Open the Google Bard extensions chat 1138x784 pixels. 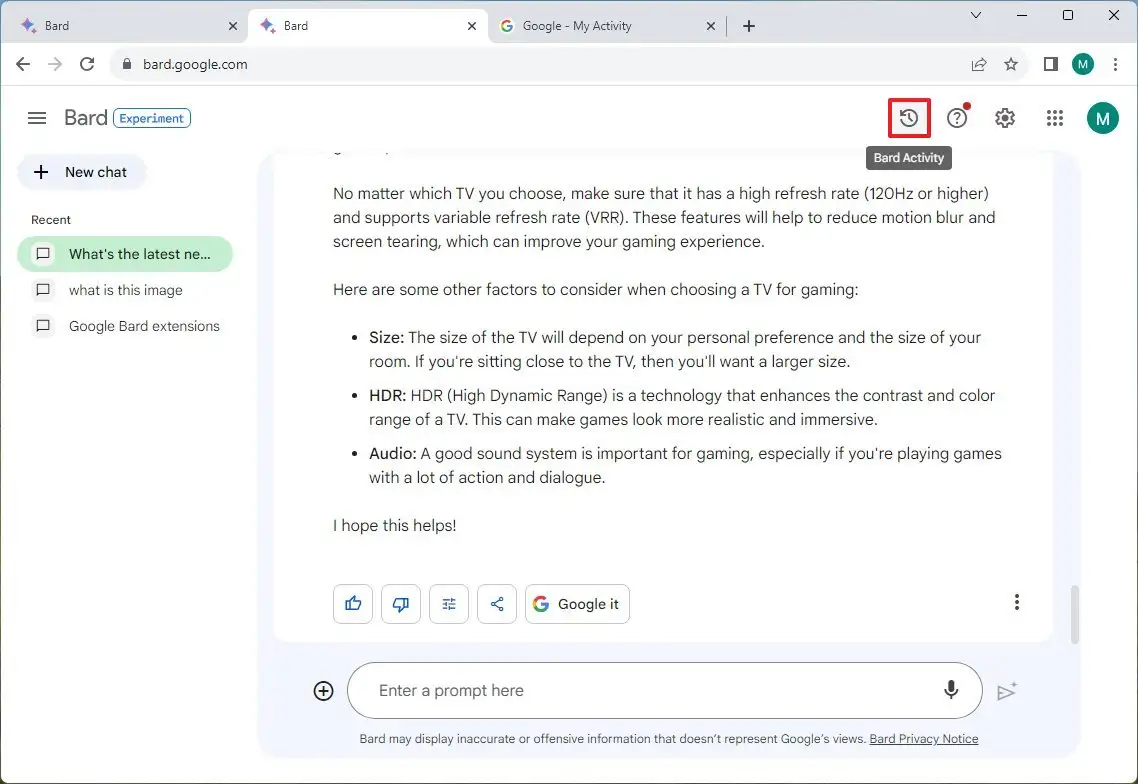pos(125,326)
